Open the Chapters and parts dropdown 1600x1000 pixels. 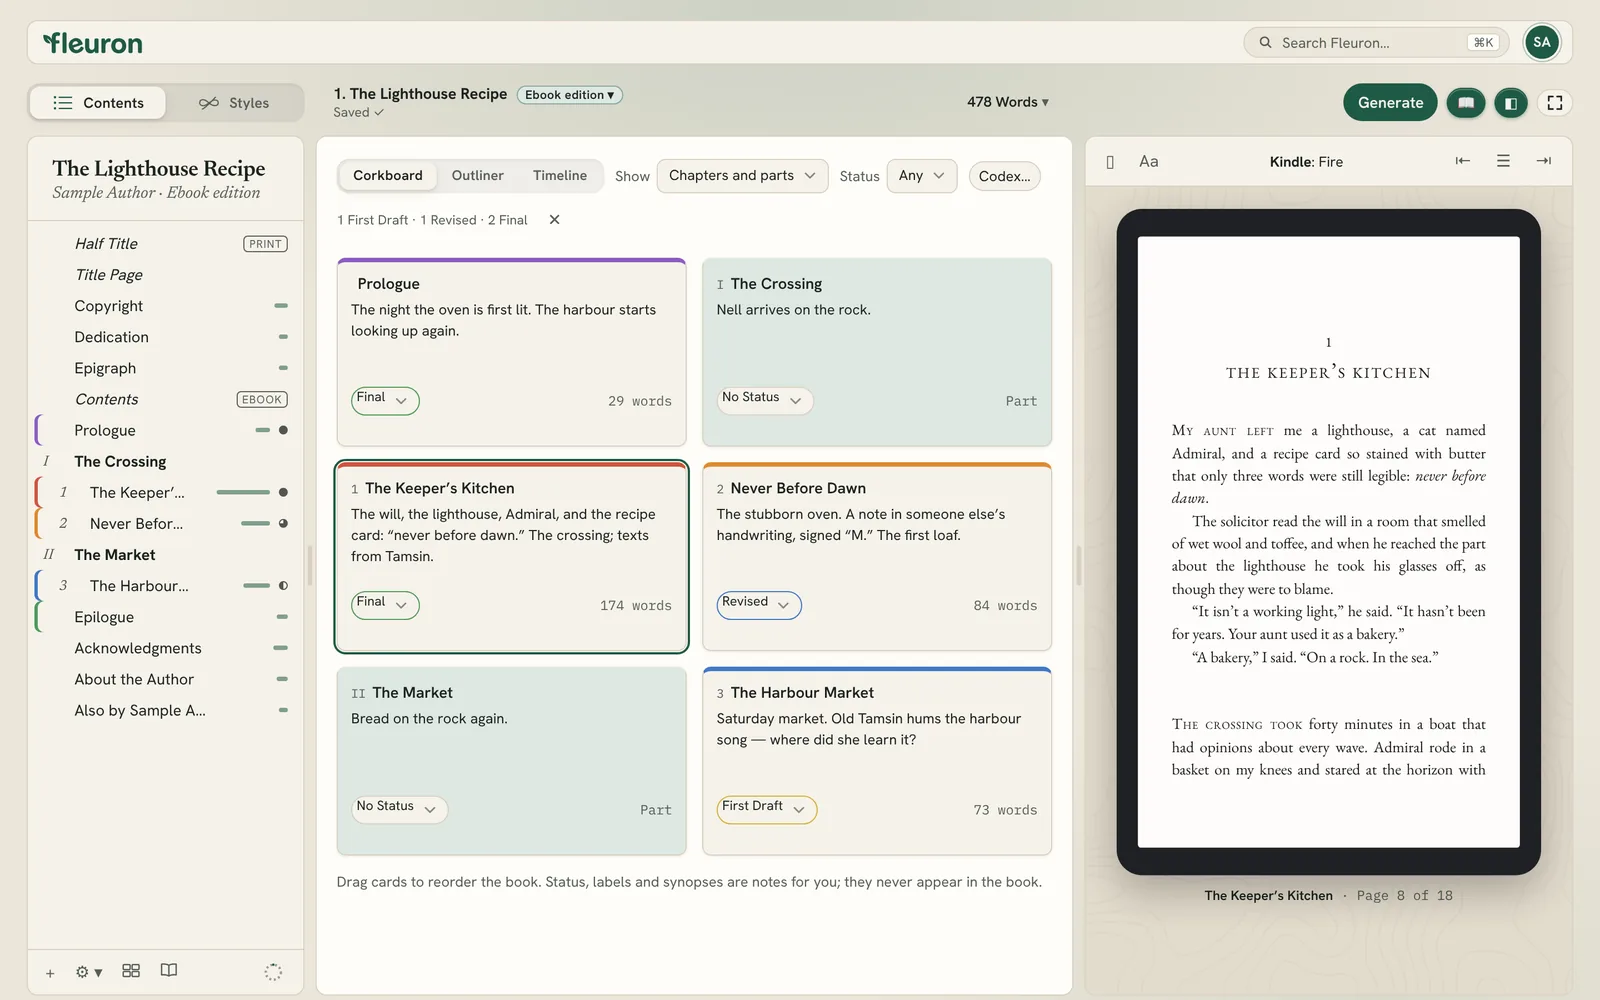tap(742, 176)
